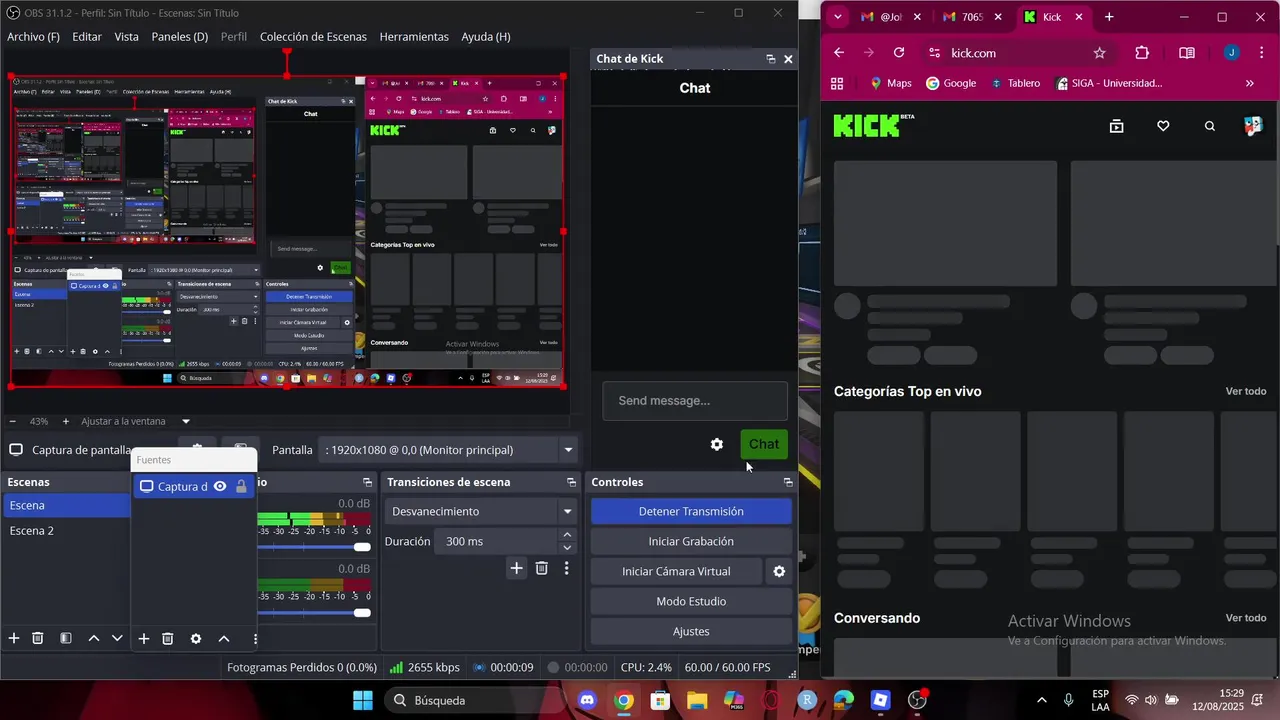Open Paneles (D) menu
The width and height of the screenshot is (1280, 720).
click(180, 37)
